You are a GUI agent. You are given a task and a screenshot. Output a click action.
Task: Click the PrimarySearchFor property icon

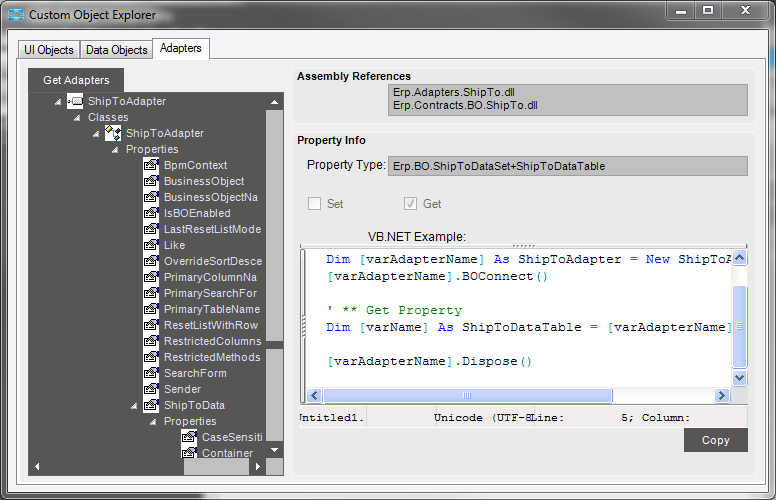[x=151, y=293]
